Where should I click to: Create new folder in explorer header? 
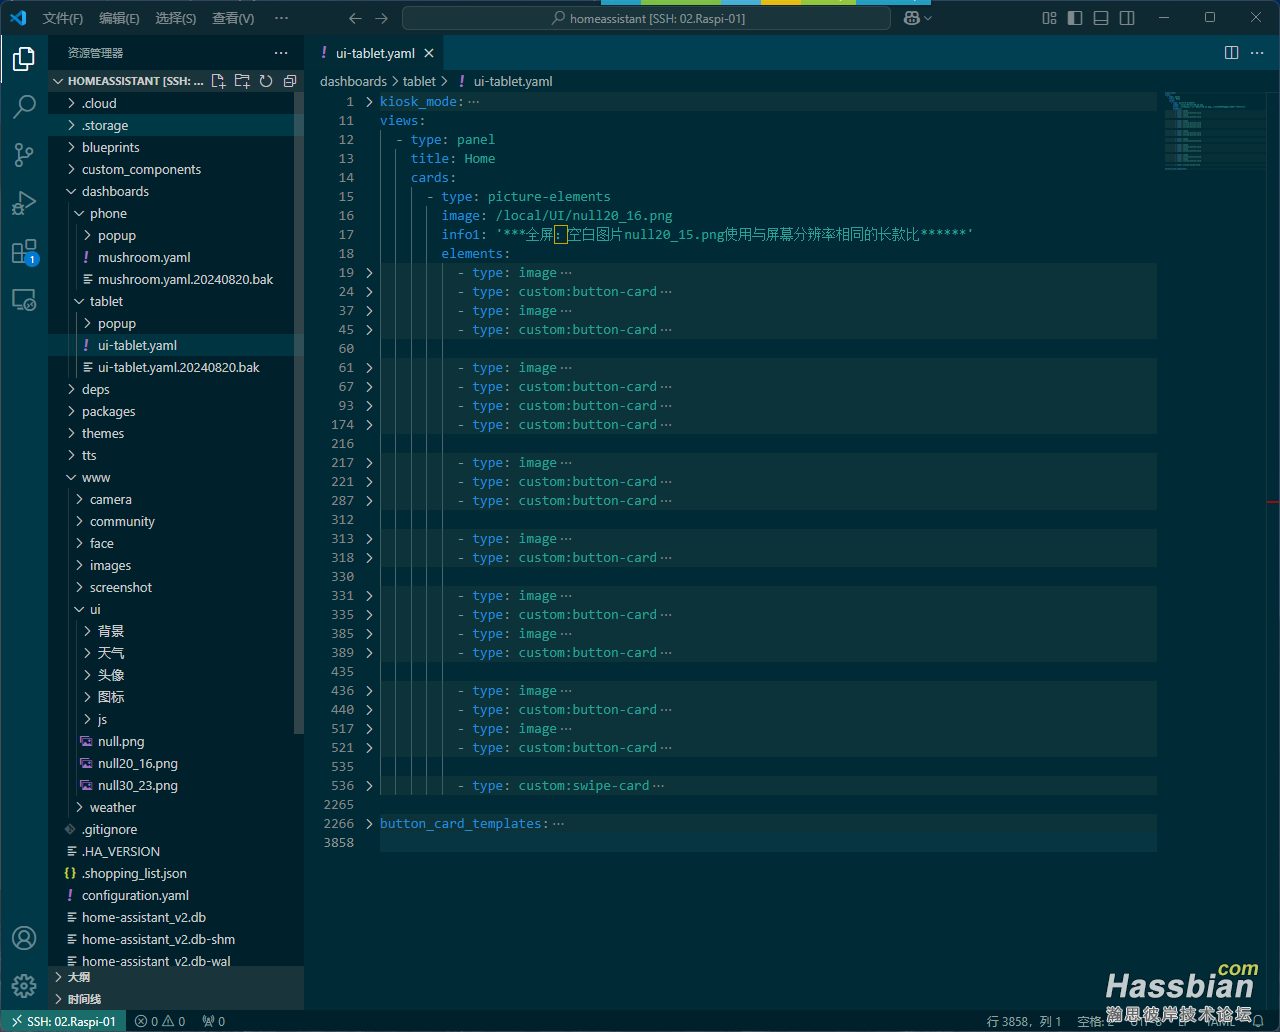click(242, 81)
